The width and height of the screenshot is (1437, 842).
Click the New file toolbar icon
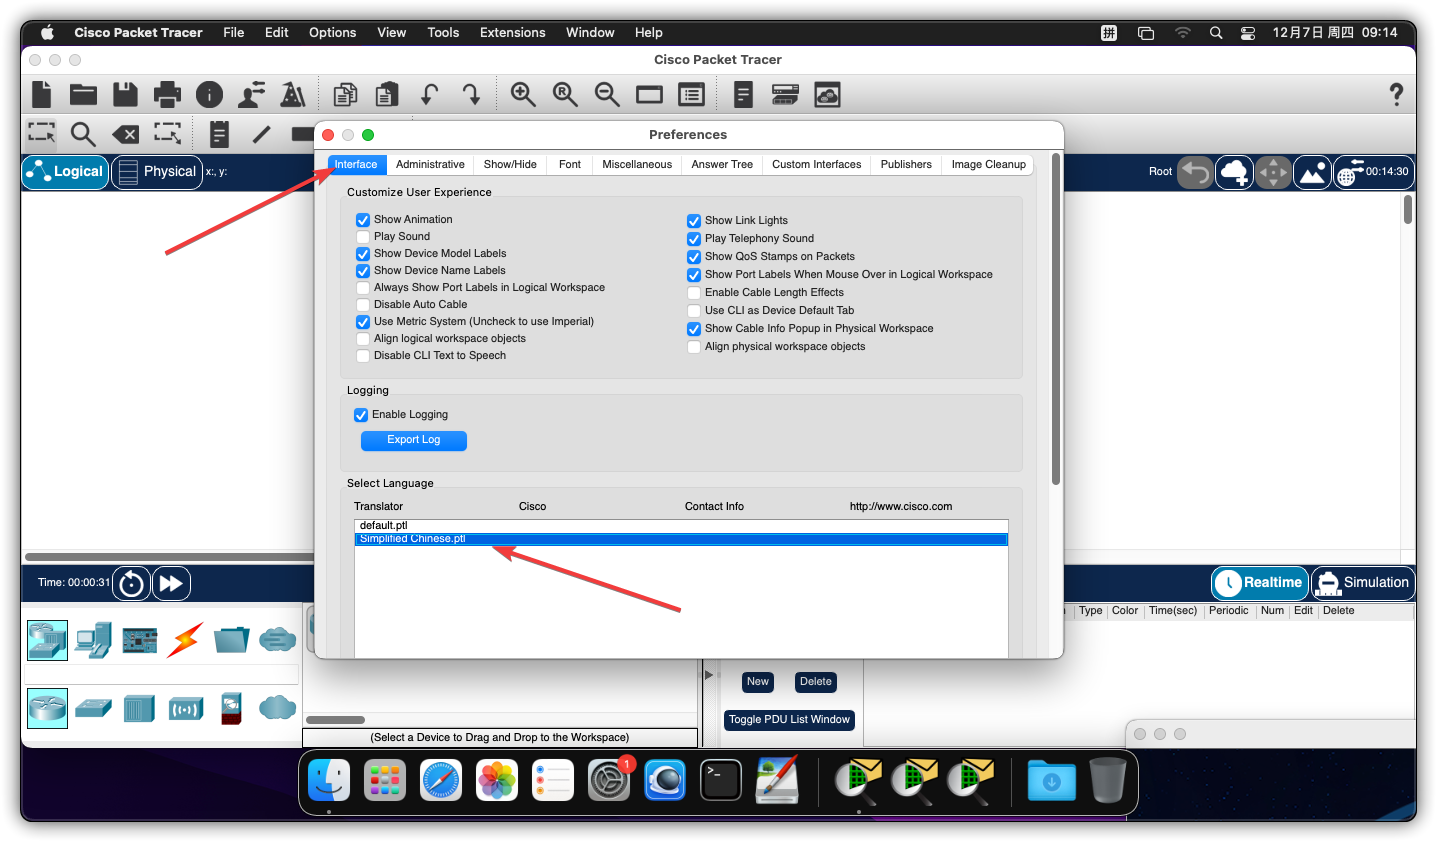[41, 95]
